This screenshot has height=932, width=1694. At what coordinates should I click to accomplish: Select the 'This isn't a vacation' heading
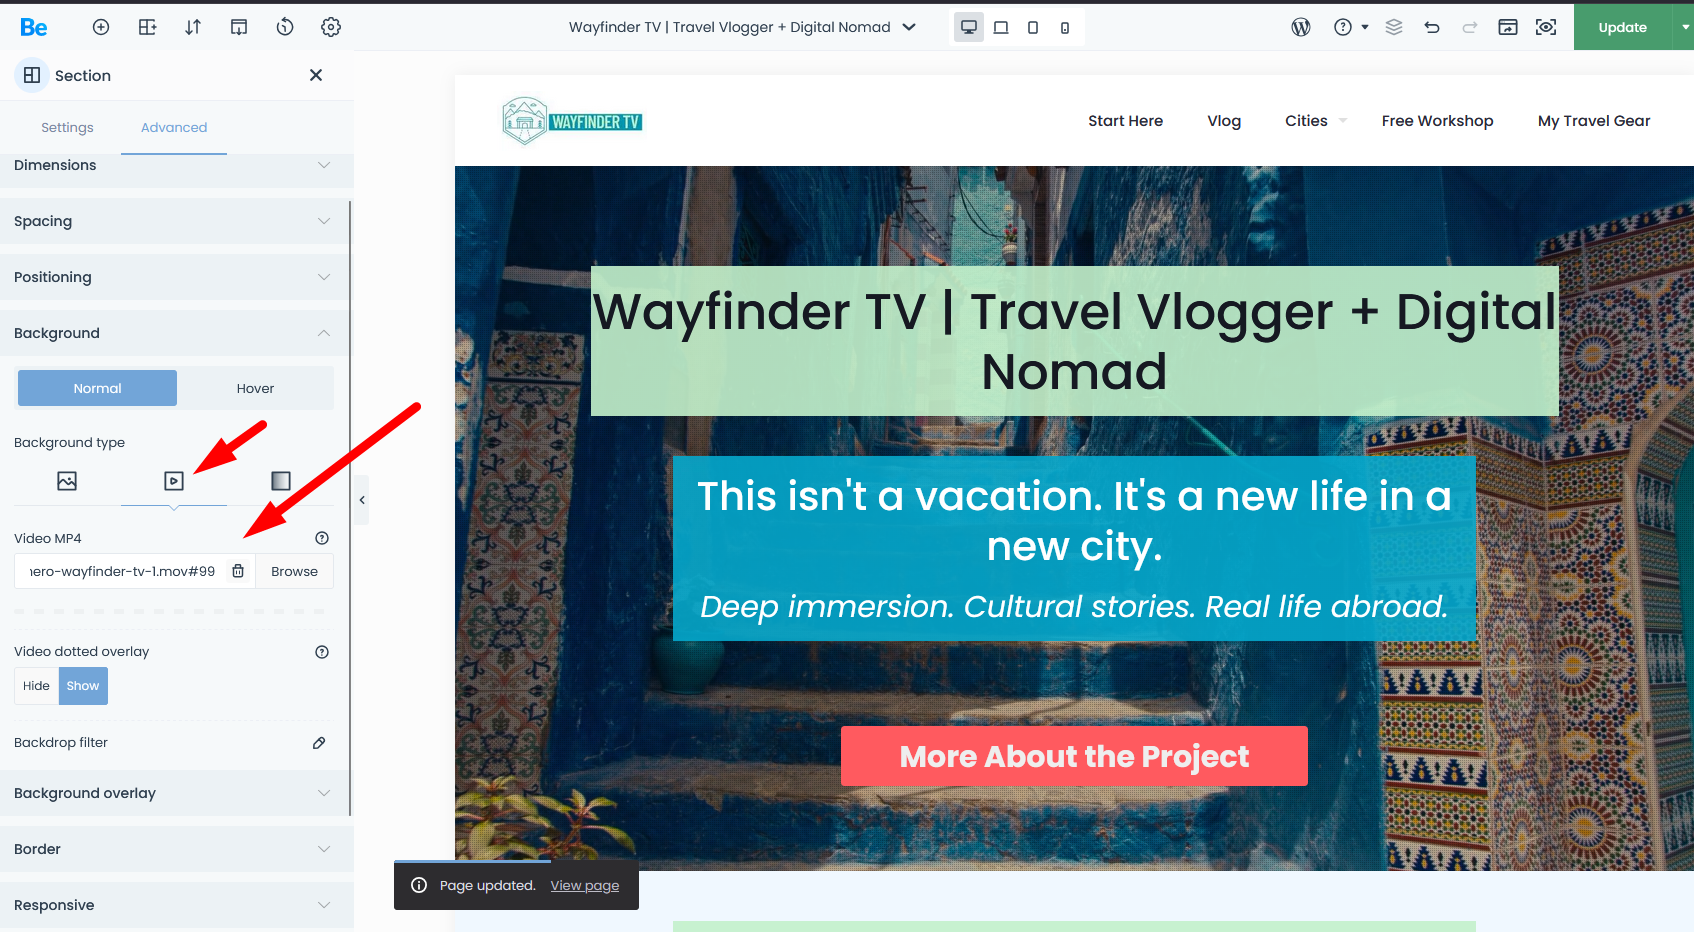click(1074, 521)
